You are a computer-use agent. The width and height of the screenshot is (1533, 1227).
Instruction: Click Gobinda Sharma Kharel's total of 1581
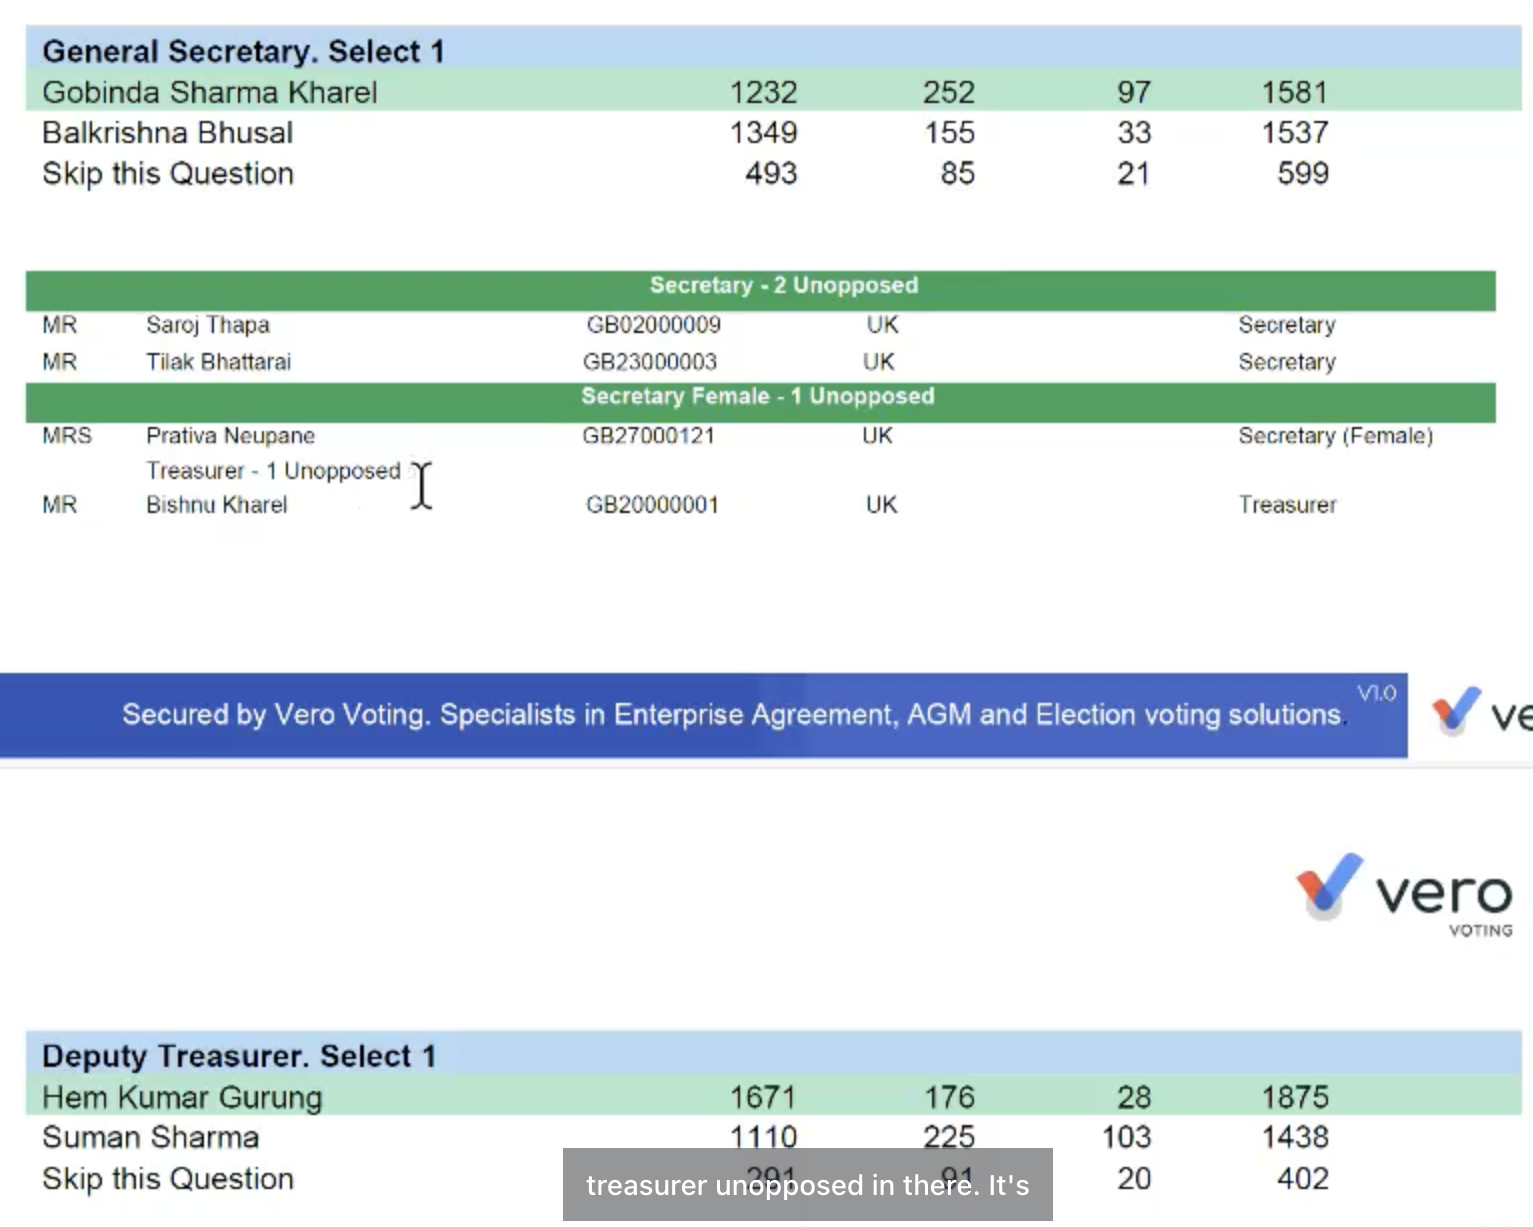1294,92
